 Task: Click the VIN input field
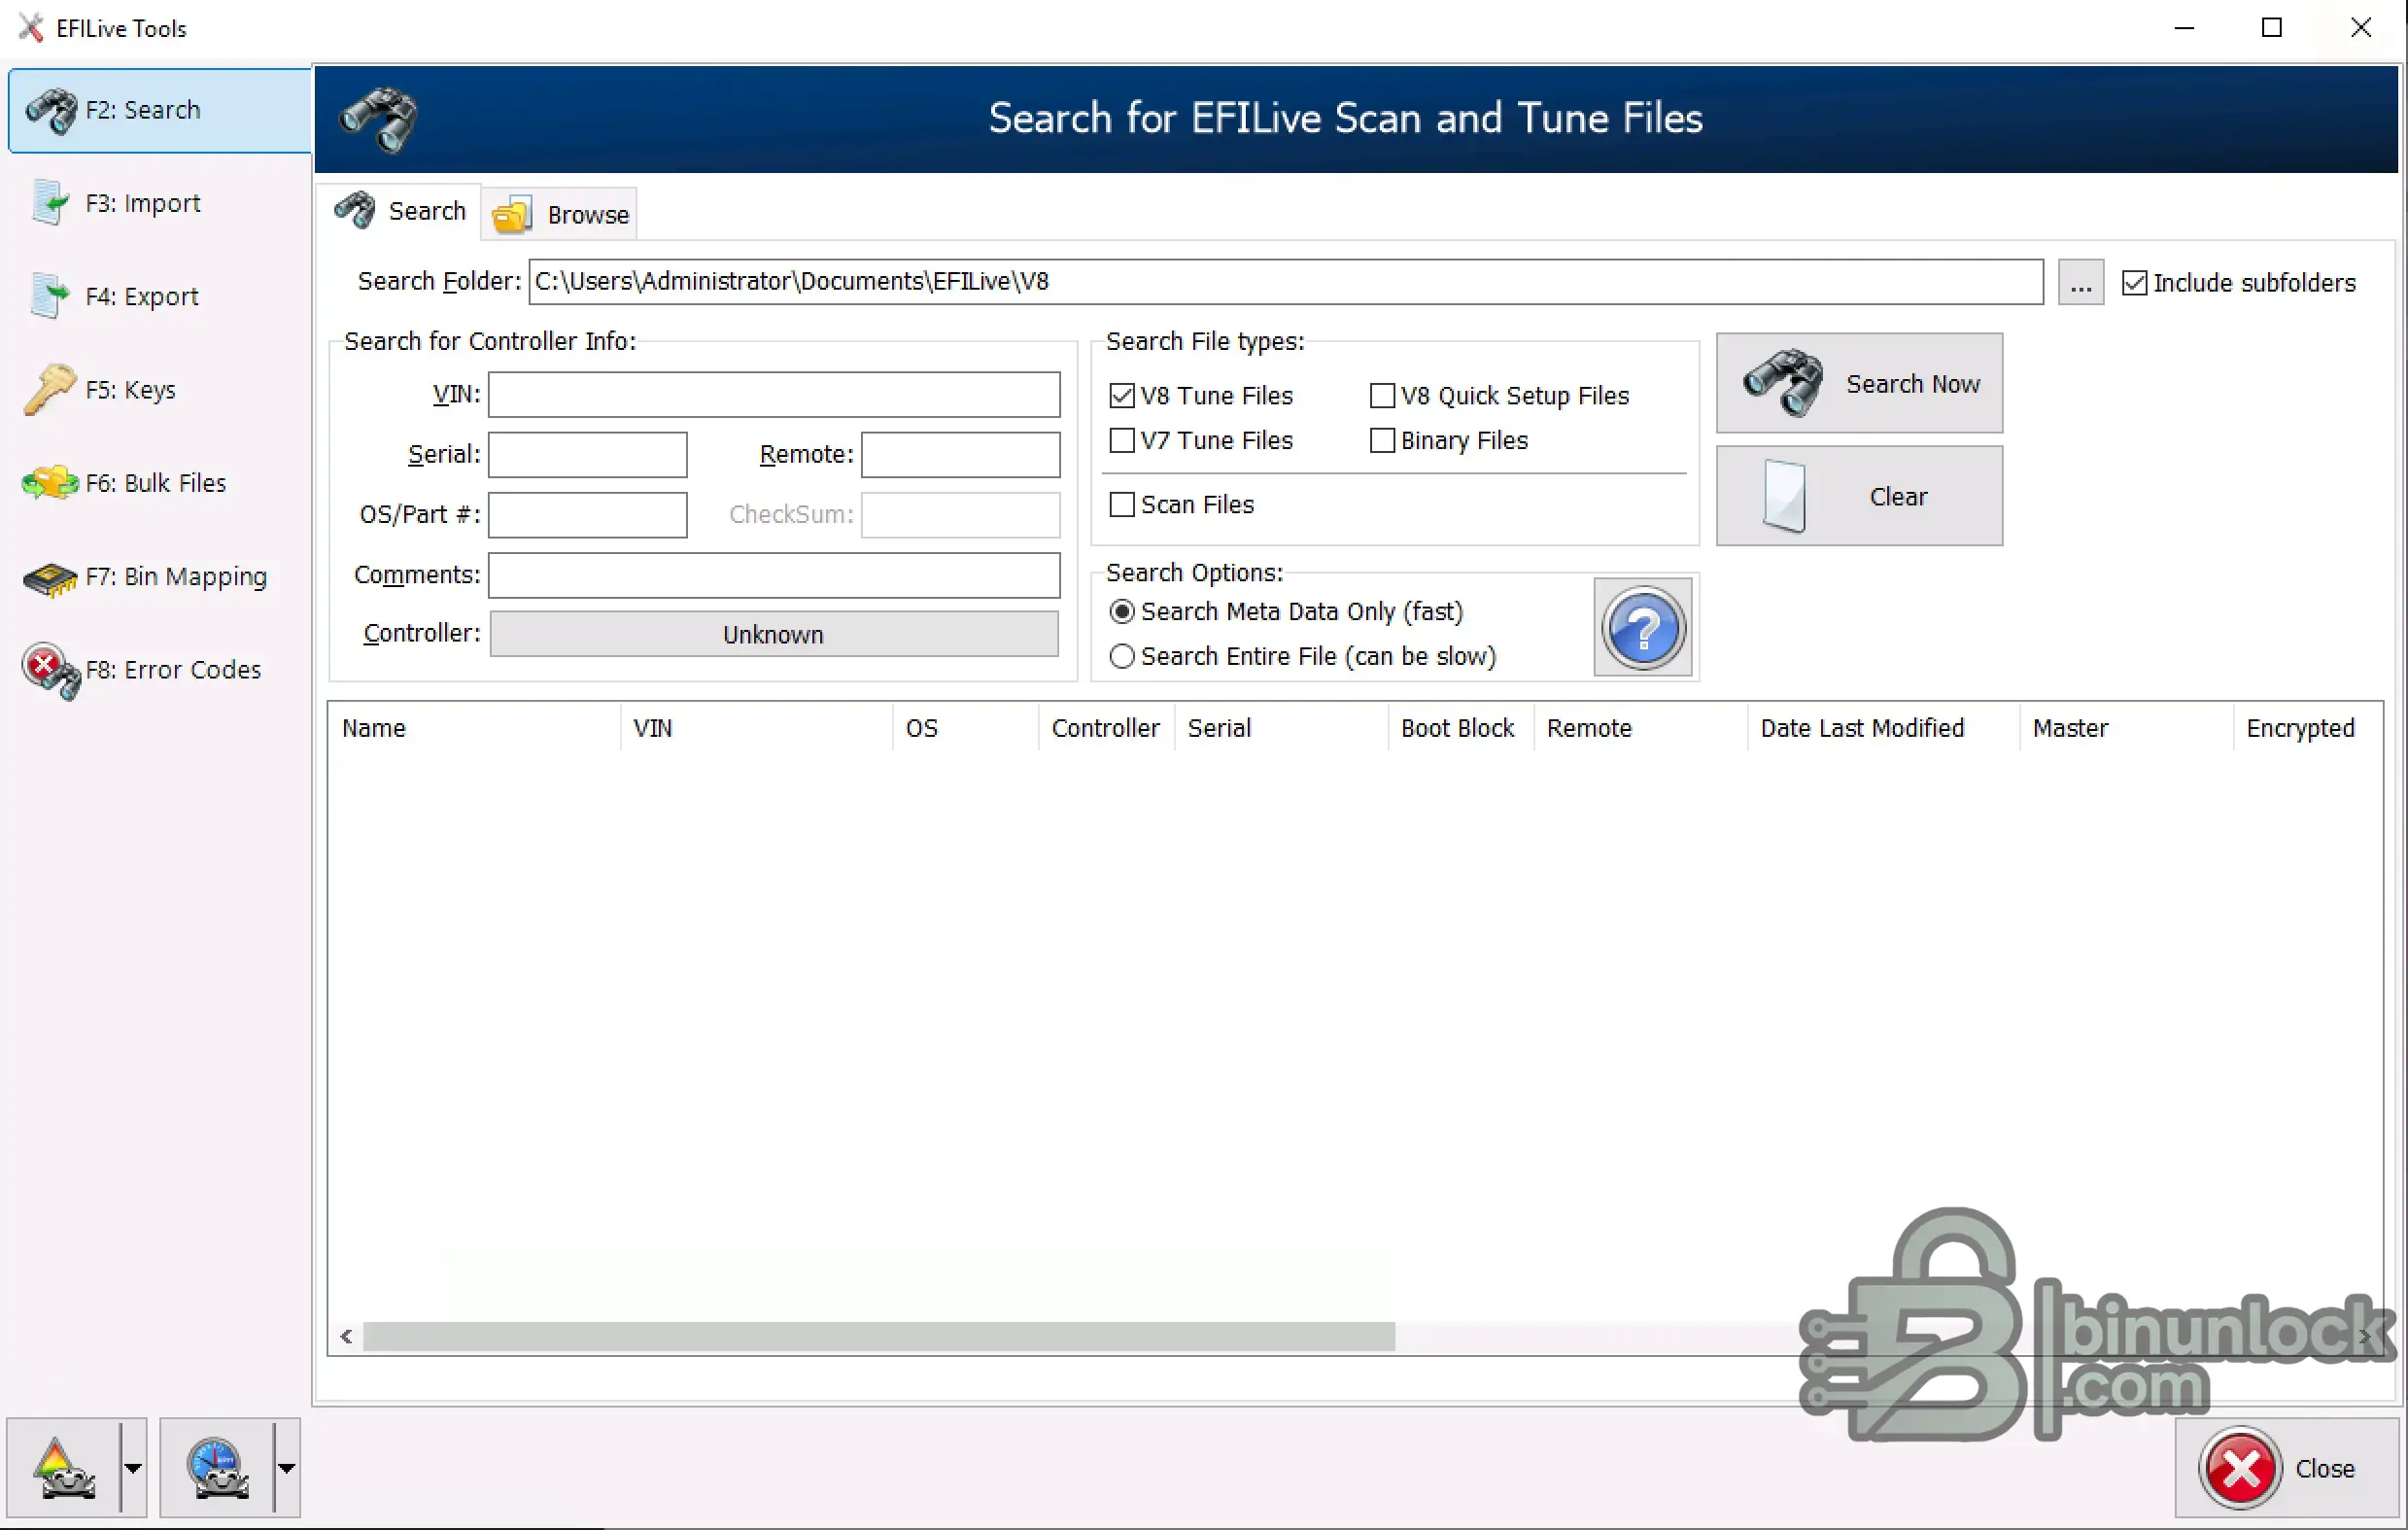click(773, 394)
